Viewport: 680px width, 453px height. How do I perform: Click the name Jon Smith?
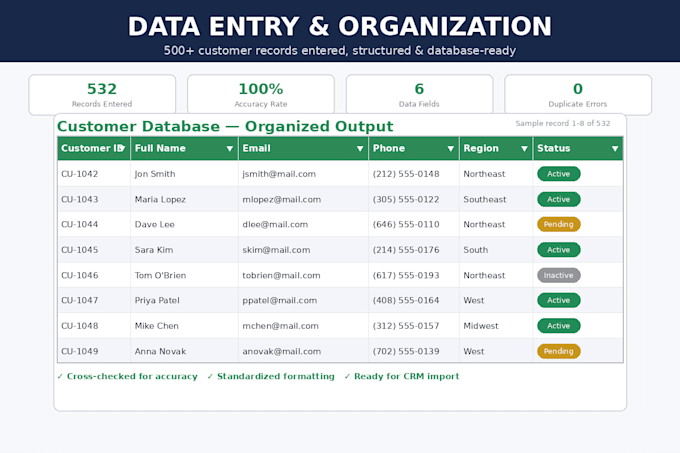155,174
